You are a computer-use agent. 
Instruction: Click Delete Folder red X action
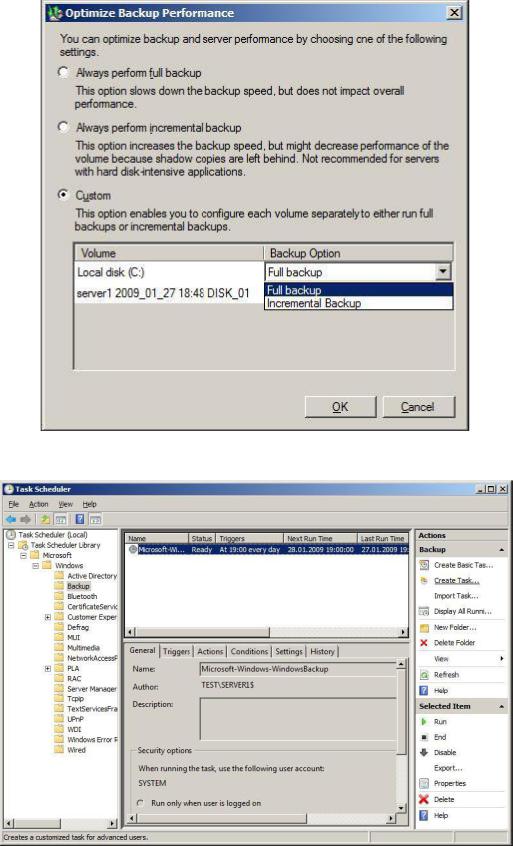coord(424,643)
